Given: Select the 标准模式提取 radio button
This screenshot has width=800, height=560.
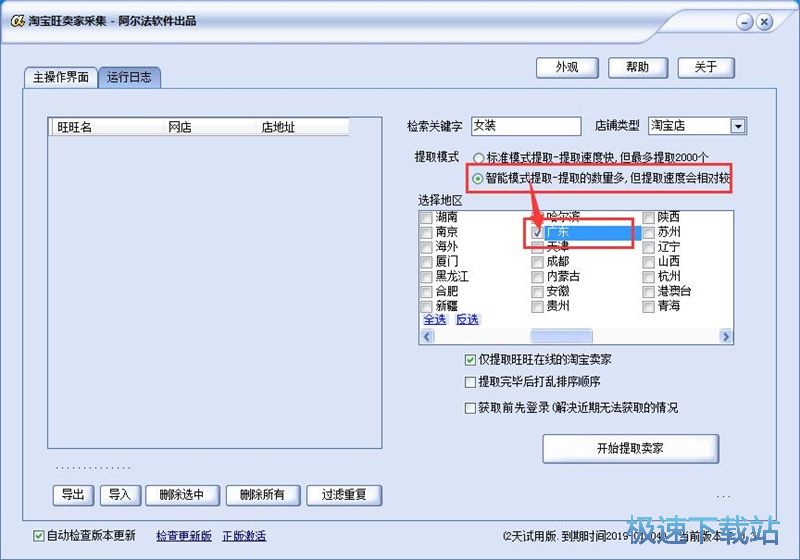Looking at the screenshot, I should 479,158.
